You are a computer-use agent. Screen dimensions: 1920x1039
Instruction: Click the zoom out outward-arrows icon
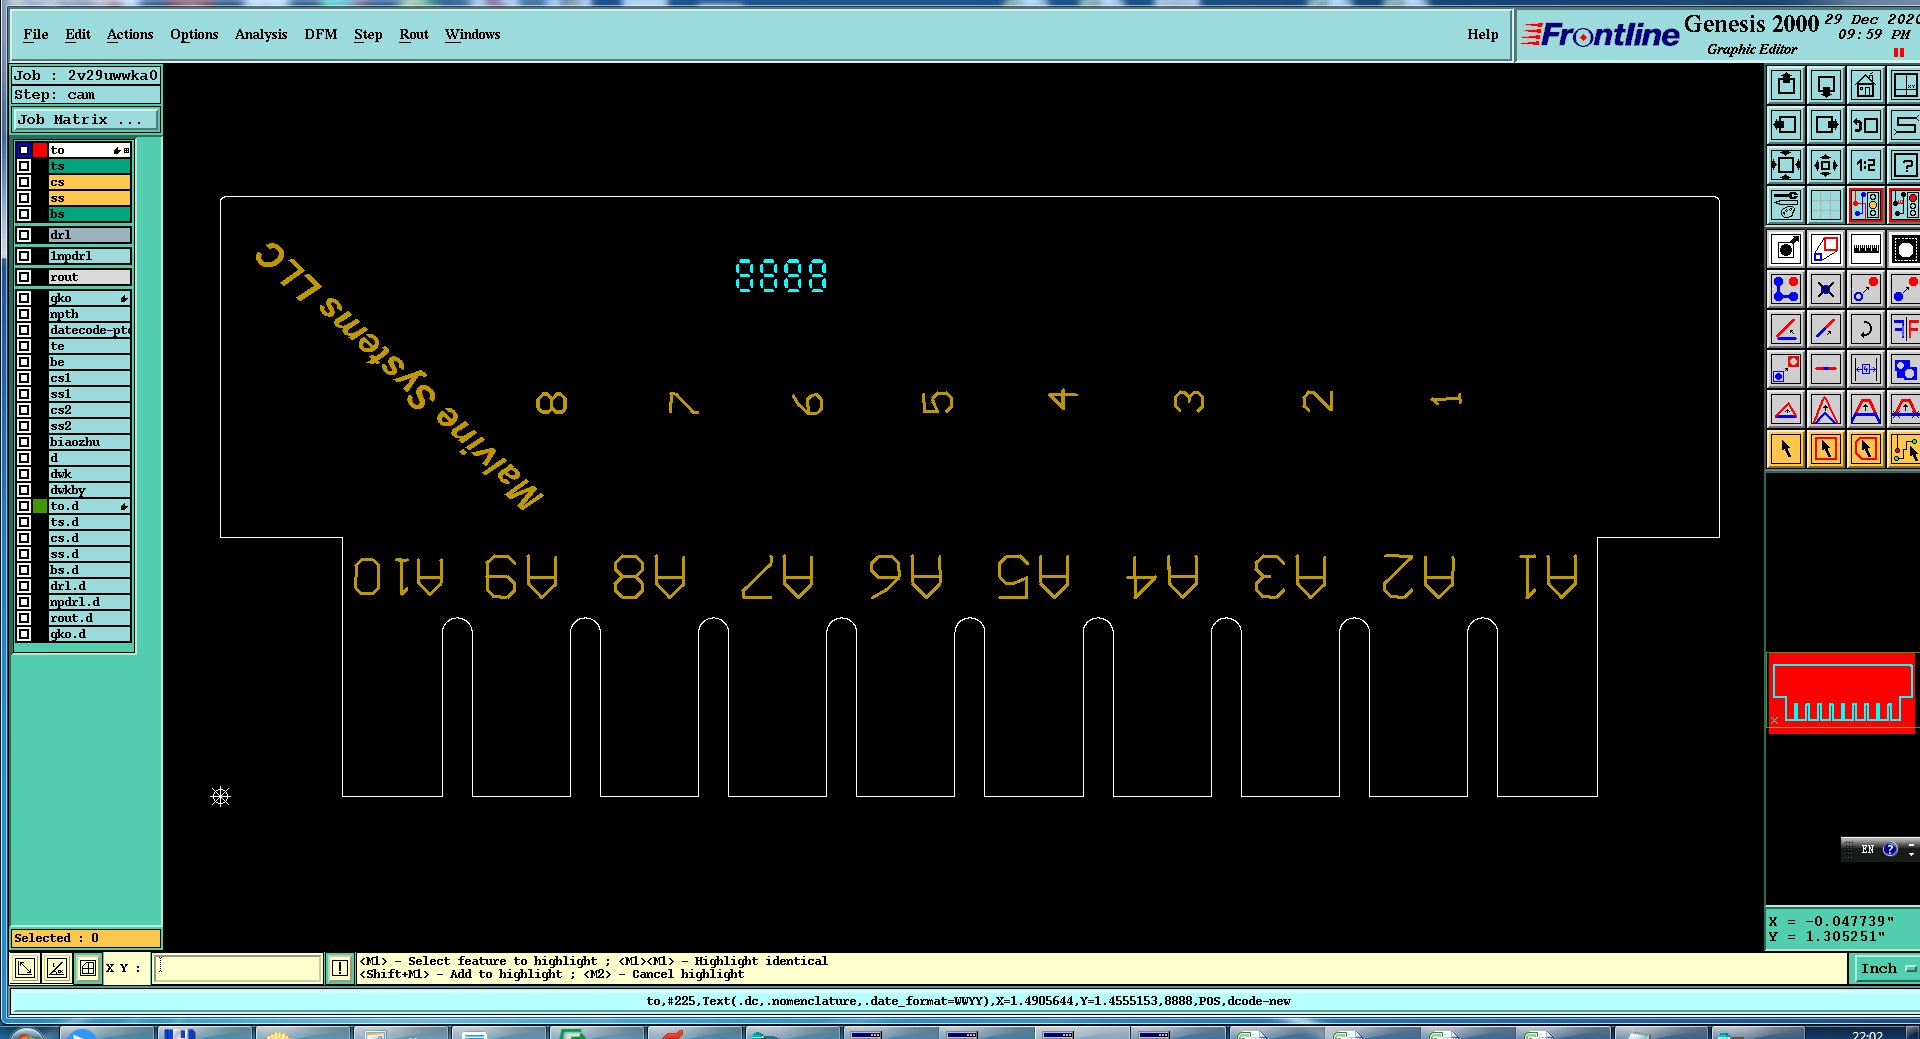[x=1826, y=166]
